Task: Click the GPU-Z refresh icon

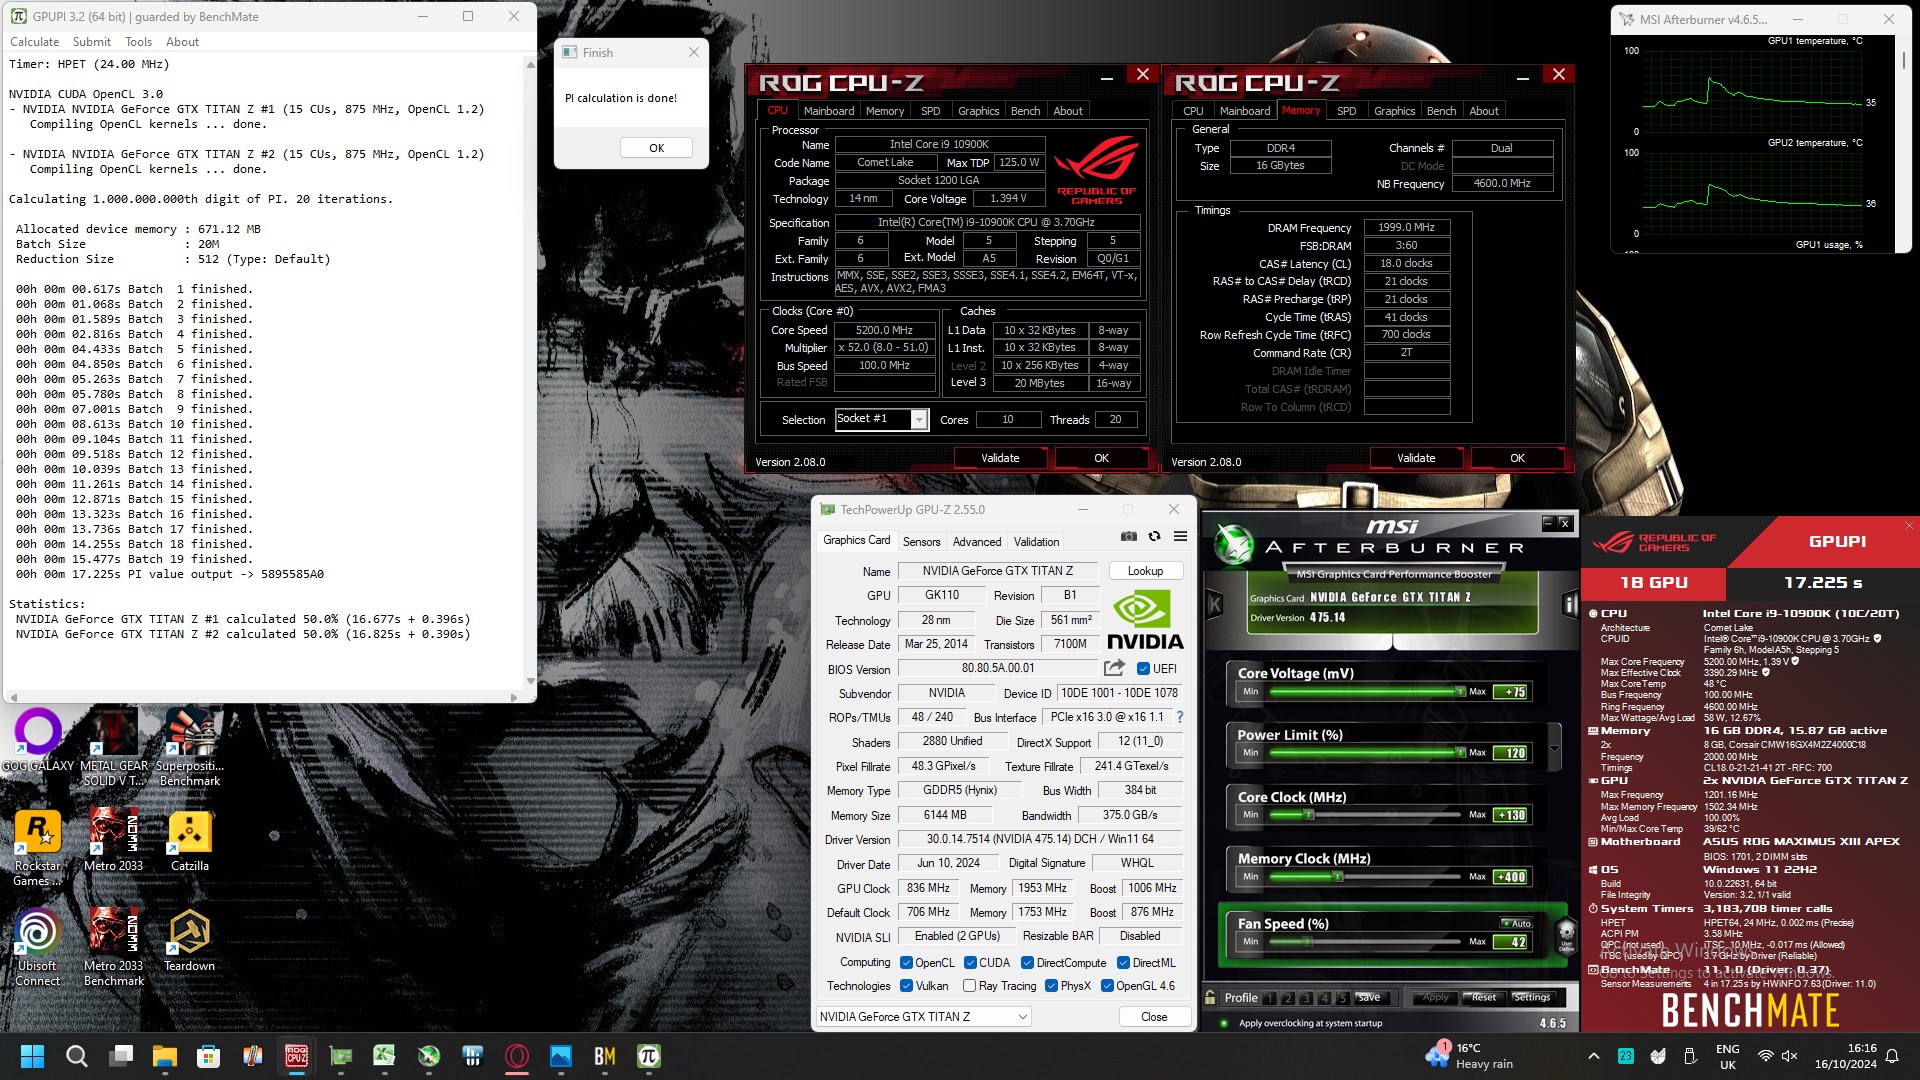Action: click(1154, 537)
